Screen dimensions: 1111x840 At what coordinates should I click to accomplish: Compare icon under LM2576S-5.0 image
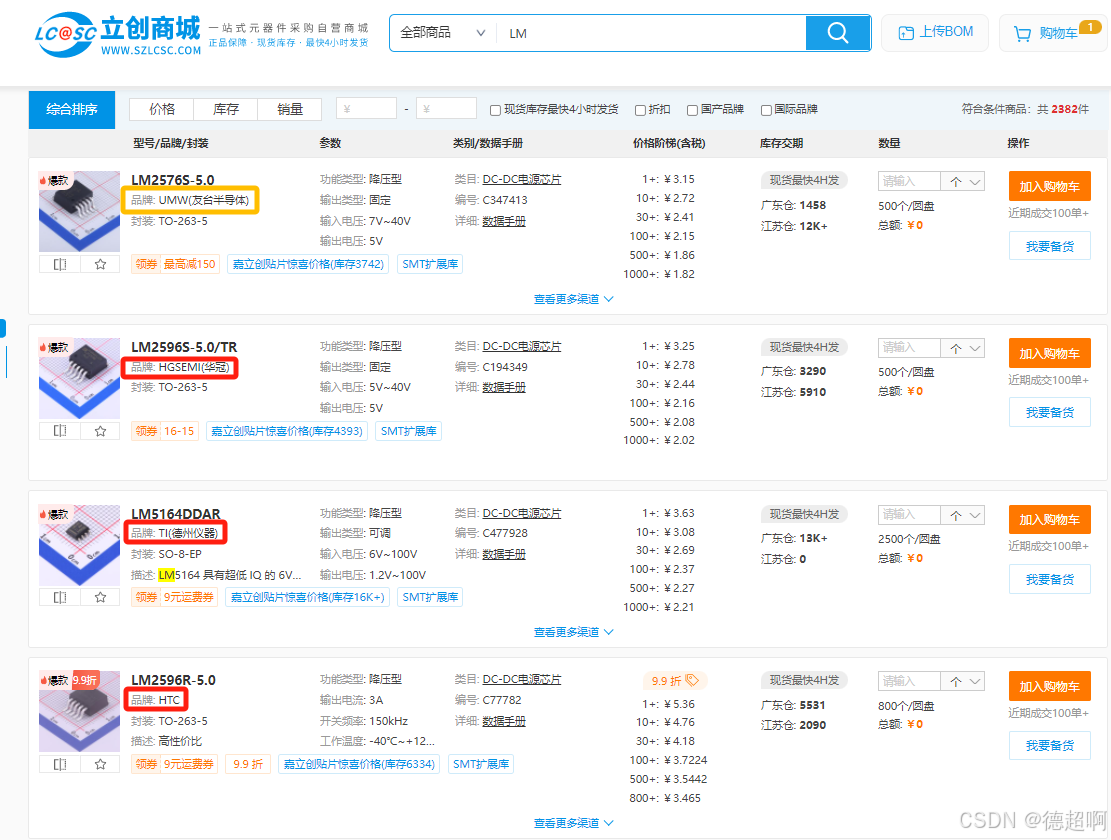60,264
